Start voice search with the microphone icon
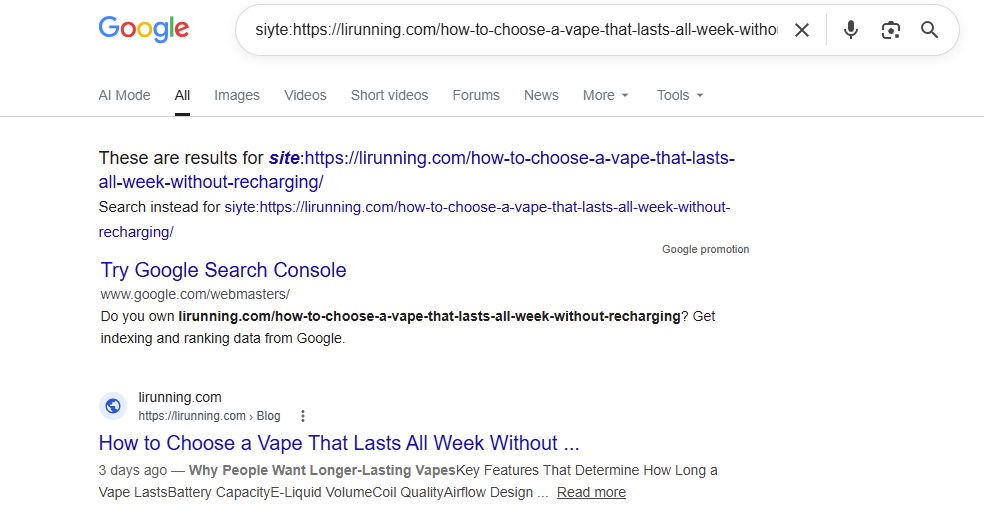 tap(850, 30)
